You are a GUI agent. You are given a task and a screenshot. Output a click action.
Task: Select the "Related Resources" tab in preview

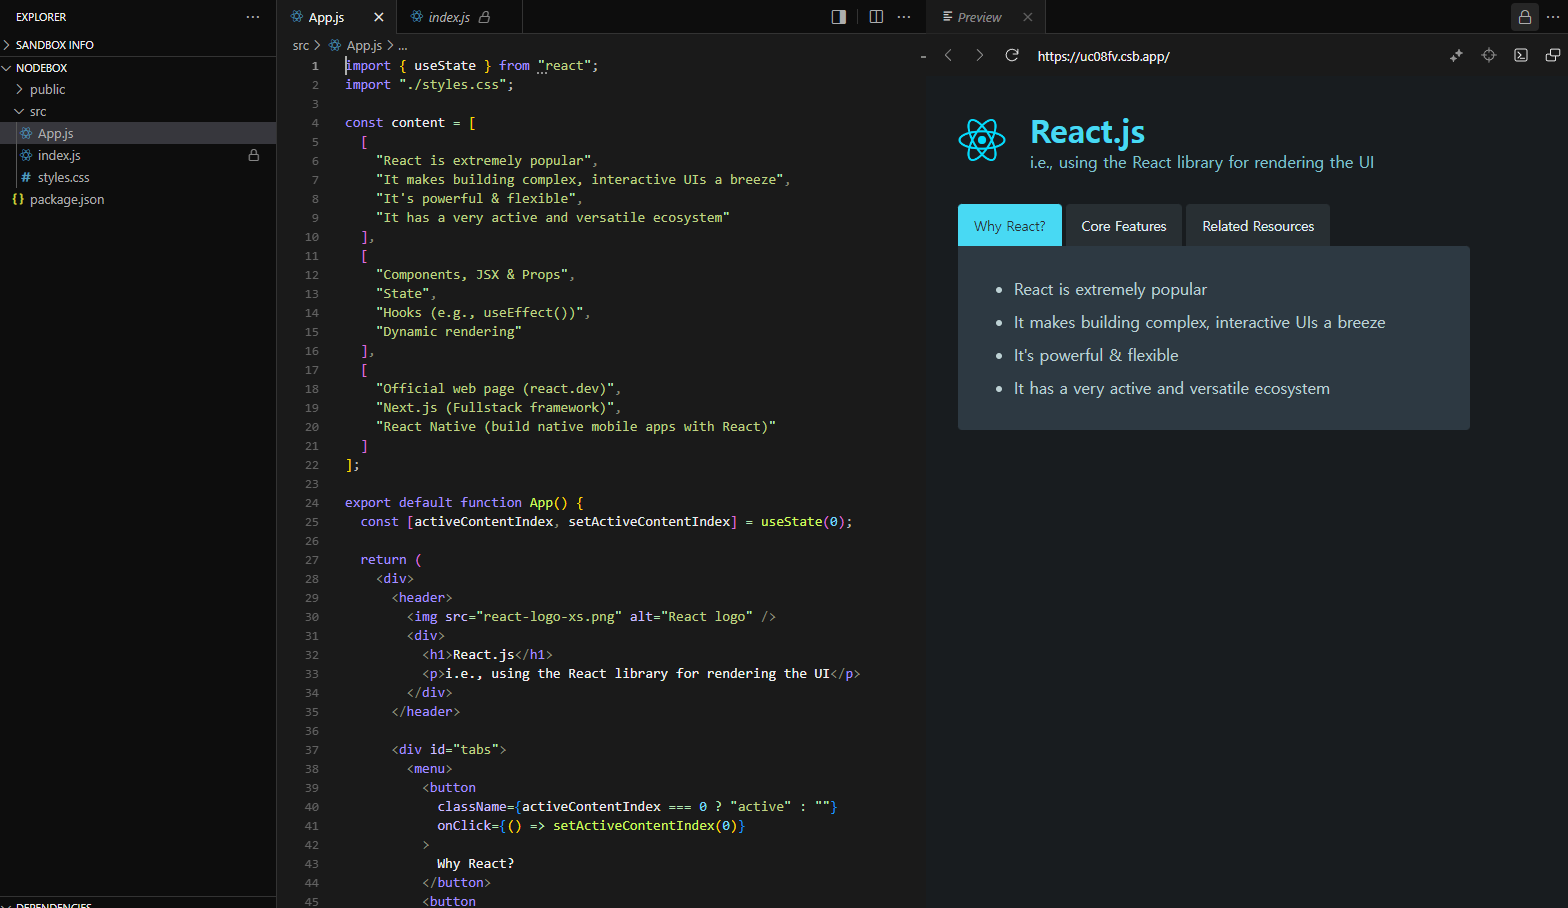tap(1258, 225)
